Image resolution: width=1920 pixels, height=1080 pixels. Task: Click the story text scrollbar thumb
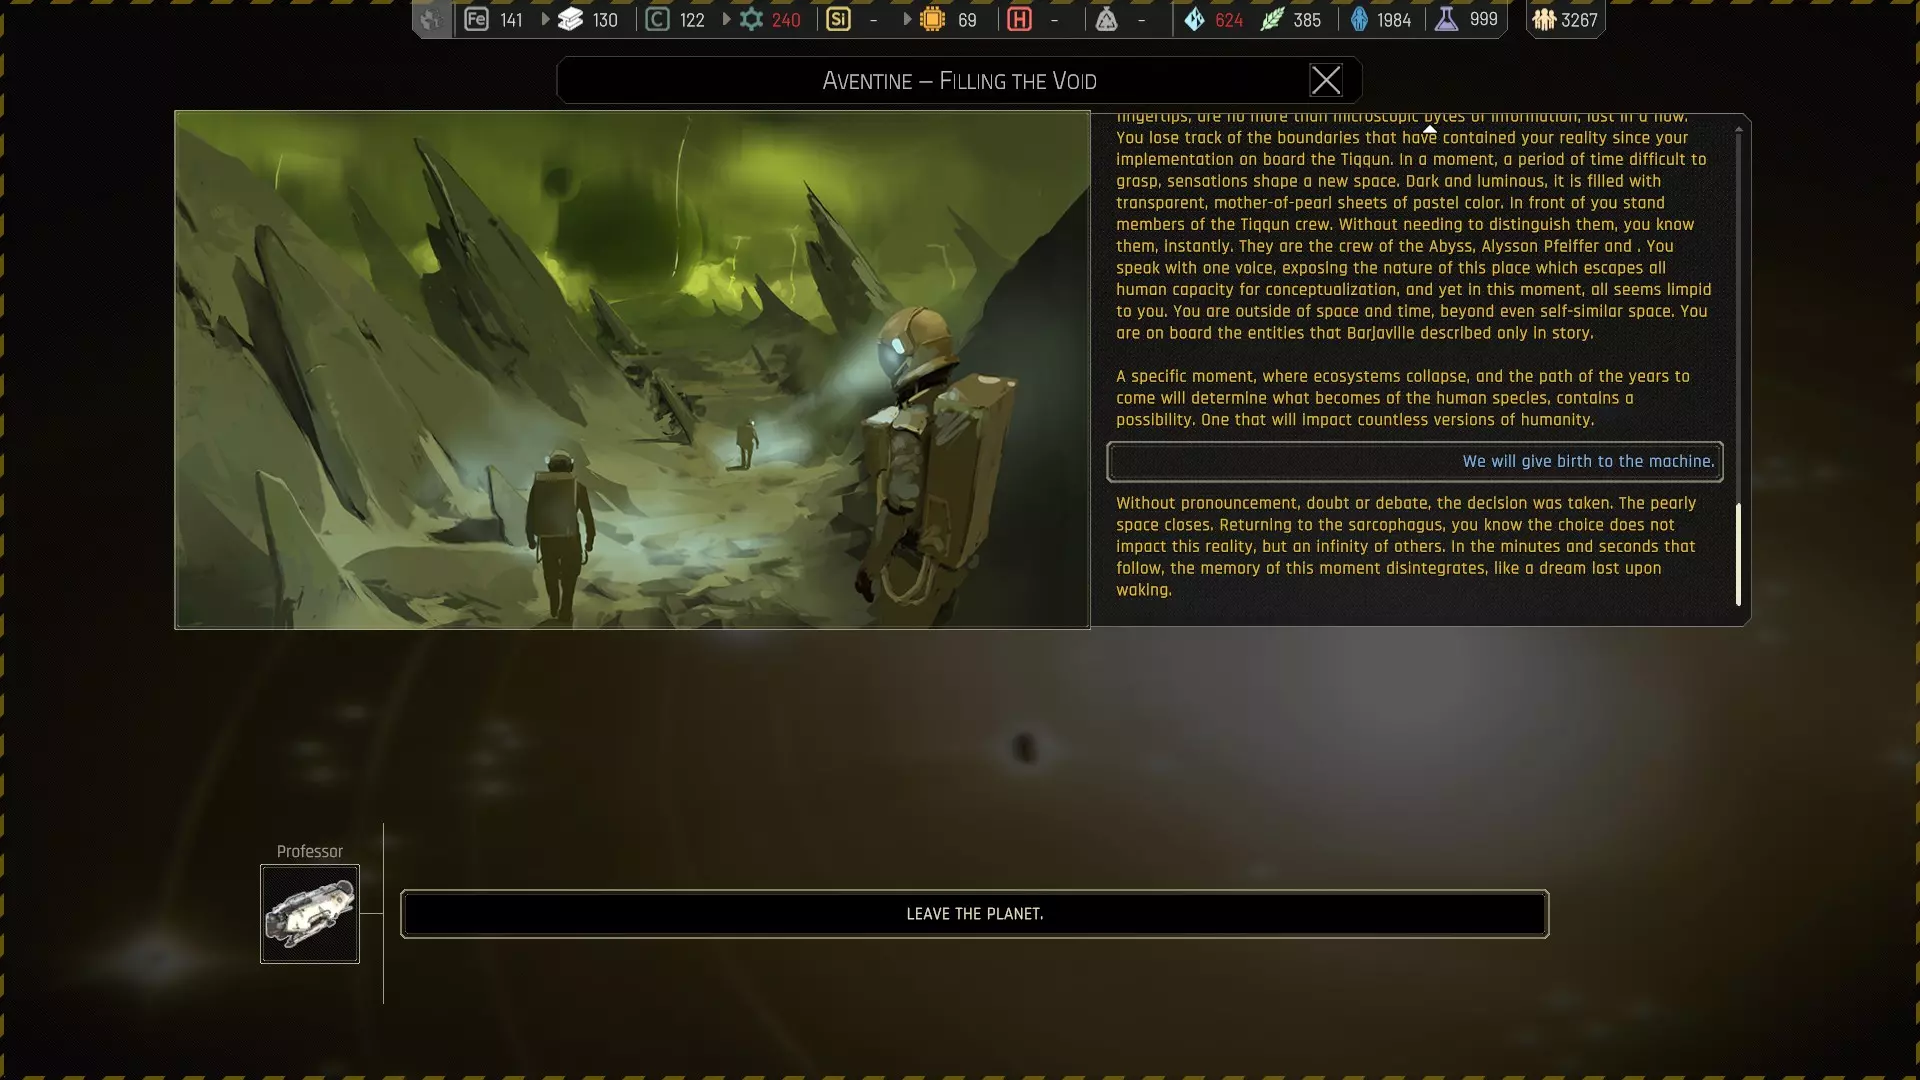click(x=1738, y=554)
